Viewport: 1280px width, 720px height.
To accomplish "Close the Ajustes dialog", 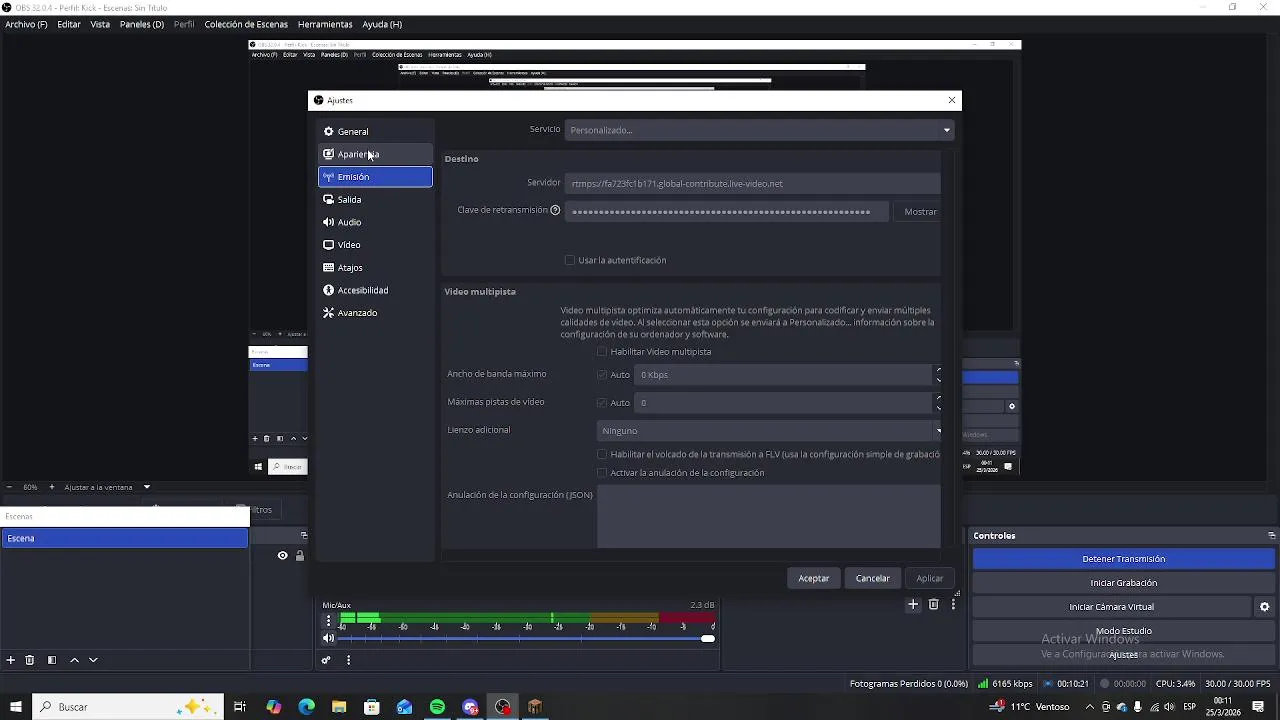I will pyautogui.click(x=951, y=100).
